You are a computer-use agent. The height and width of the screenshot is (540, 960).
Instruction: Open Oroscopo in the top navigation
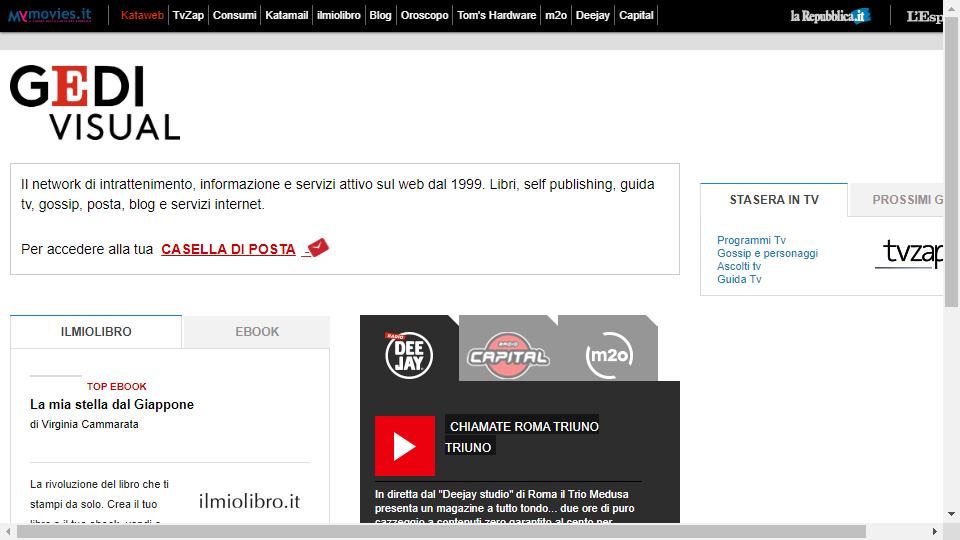click(x=424, y=15)
